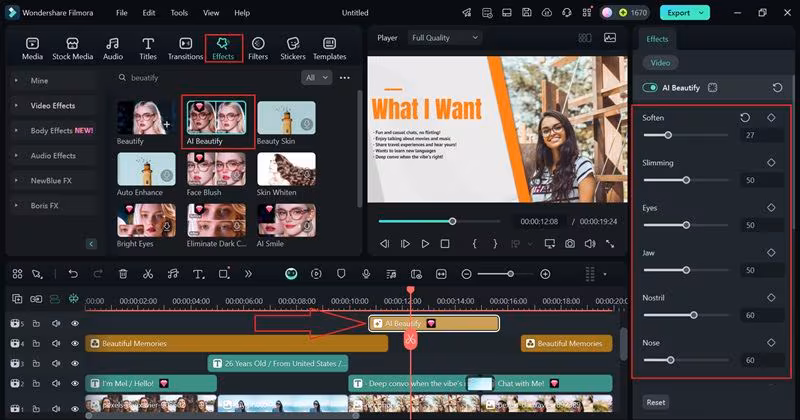
Task: Switch to the Audio tab
Action: pyautogui.click(x=113, y=48)
